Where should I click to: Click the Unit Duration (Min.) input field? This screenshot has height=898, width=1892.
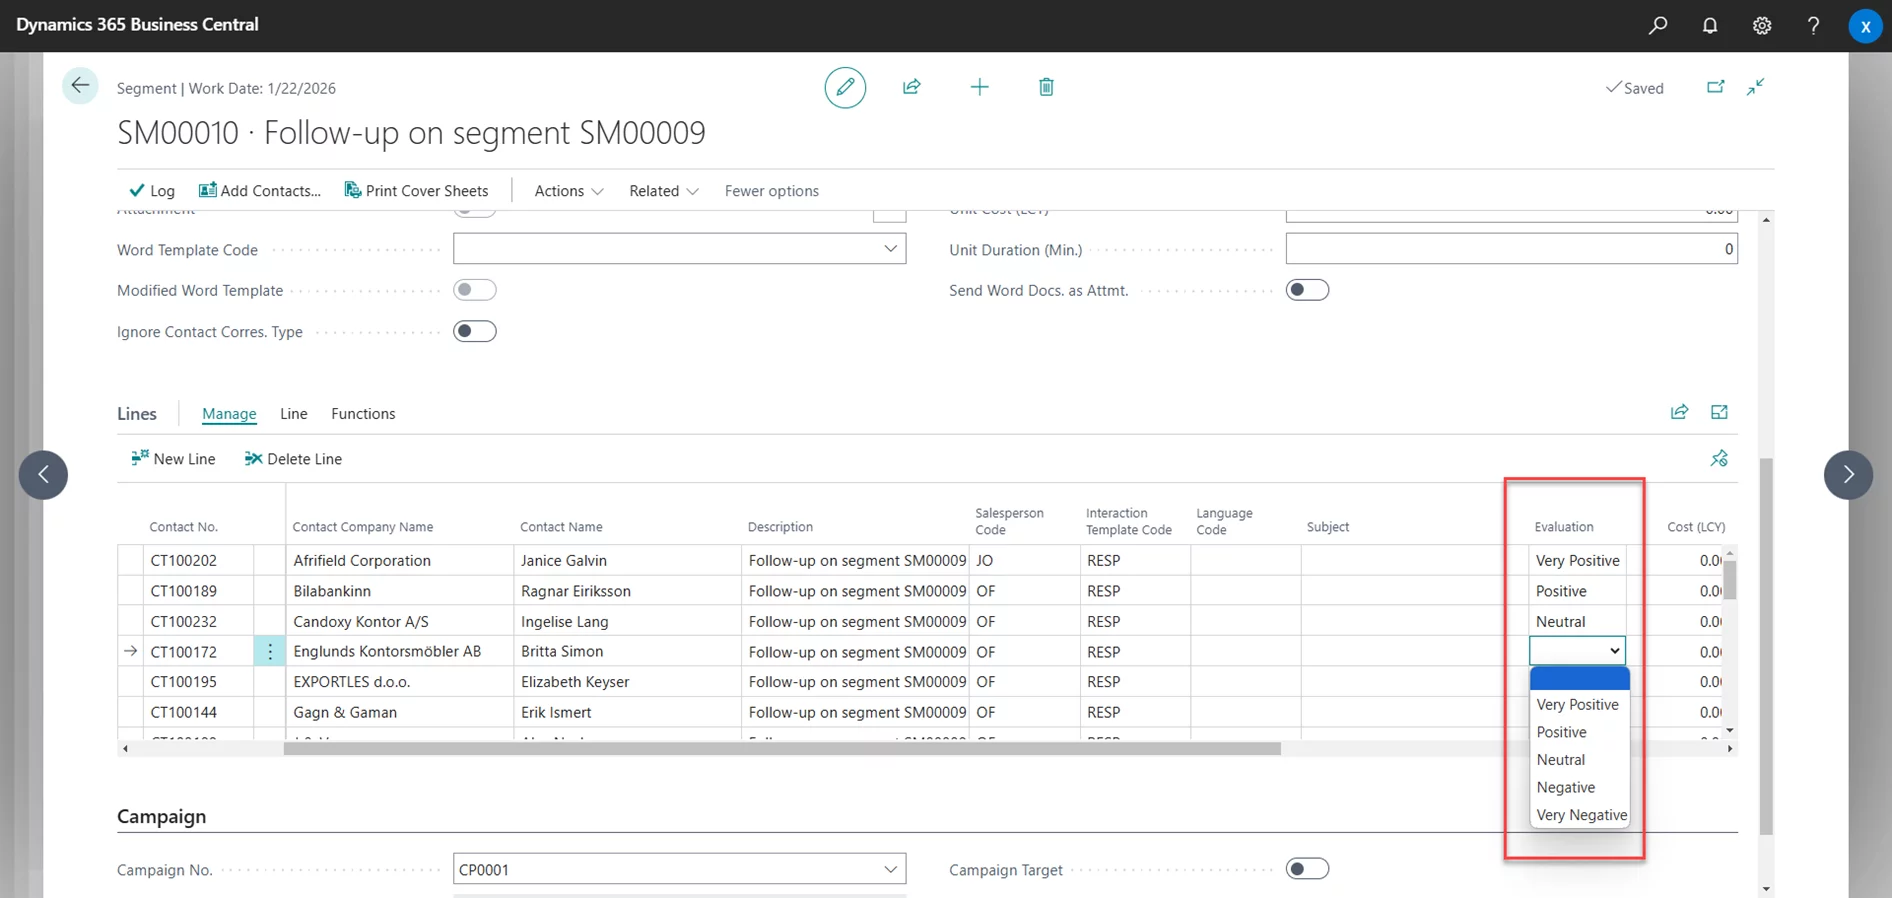tap(1511, 249)
